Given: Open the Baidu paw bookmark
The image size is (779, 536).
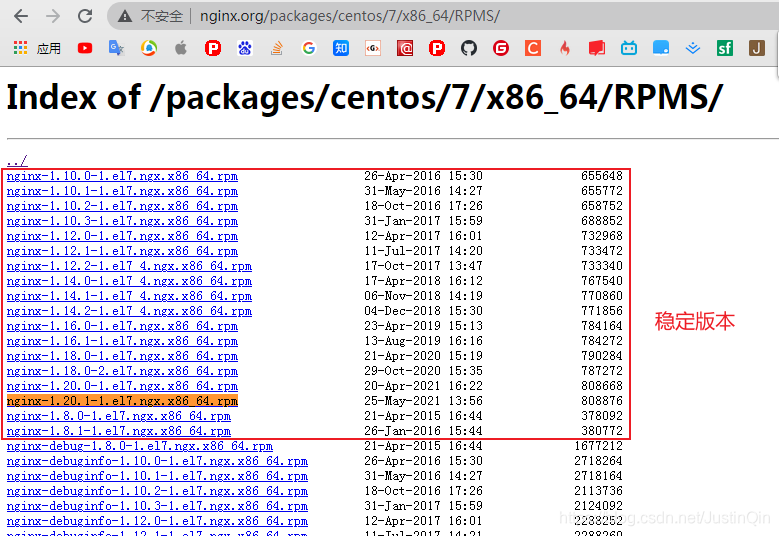Looking at the screenshot, I should [244, 48].
